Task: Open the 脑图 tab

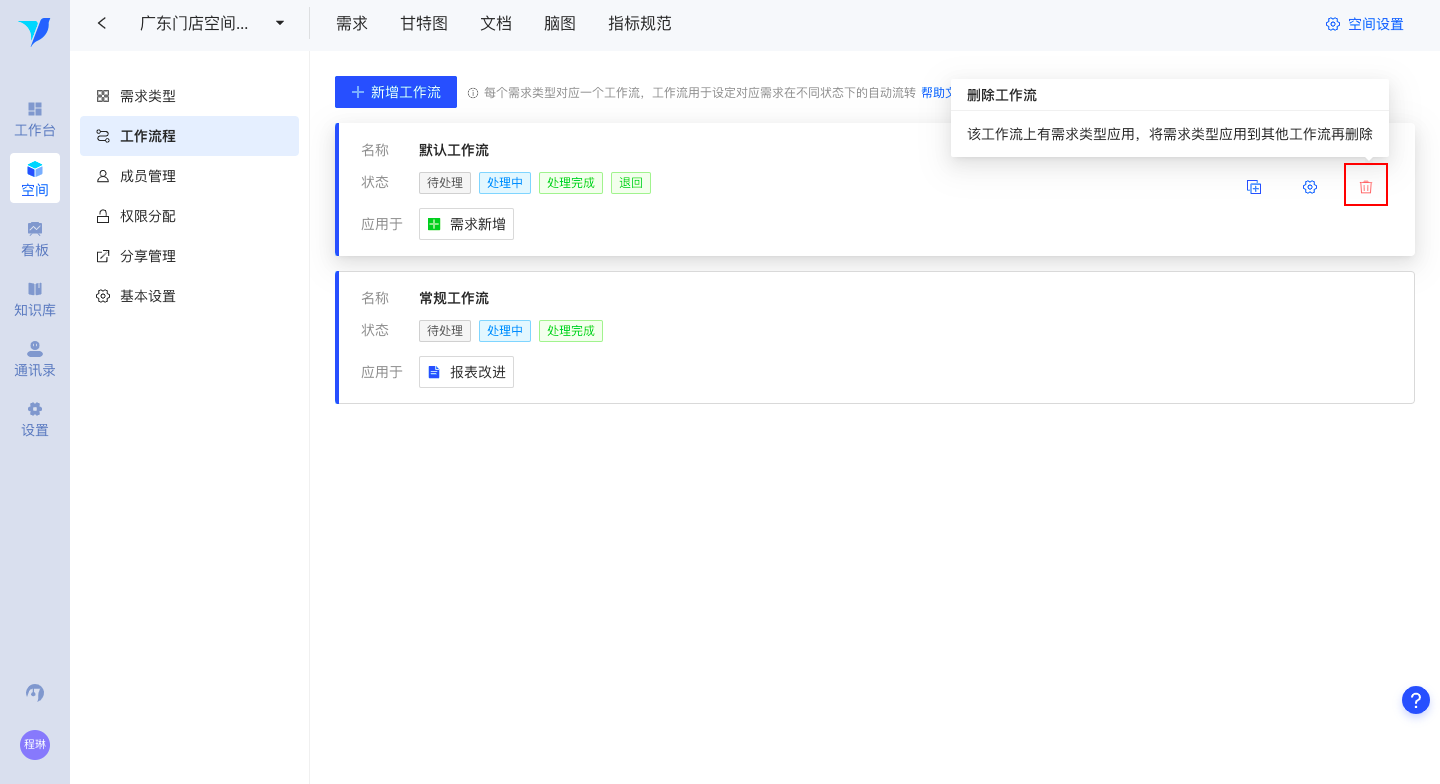Action: 560,23
